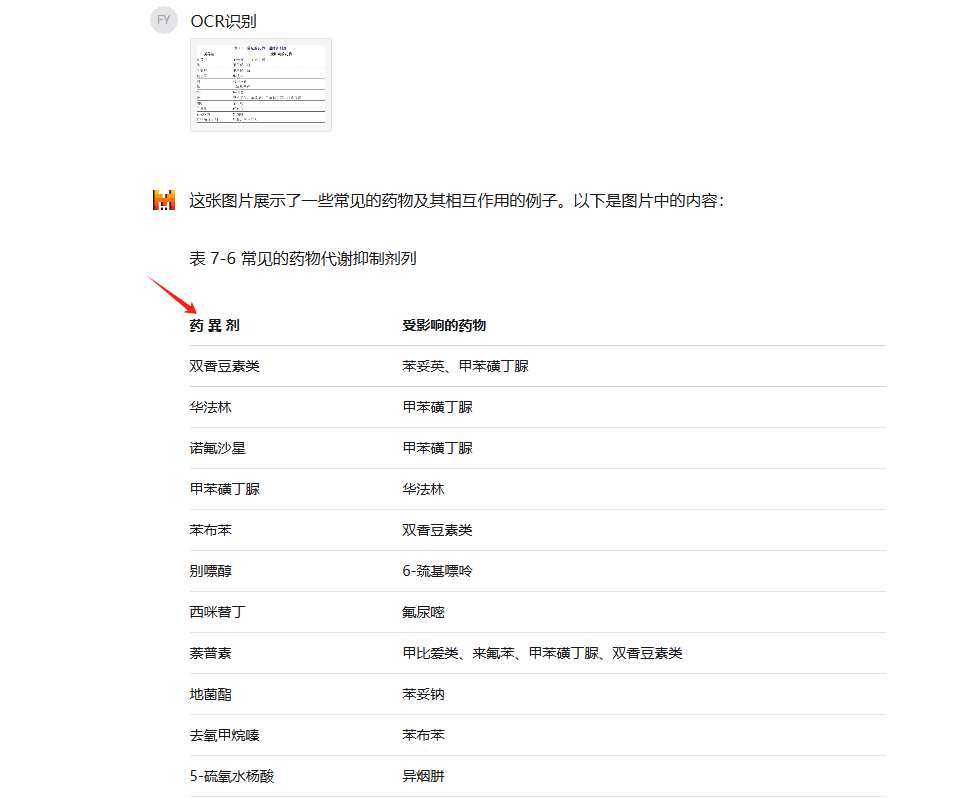
Task: Select the 'OCR识别' user message text
Action: pos(223,21)
